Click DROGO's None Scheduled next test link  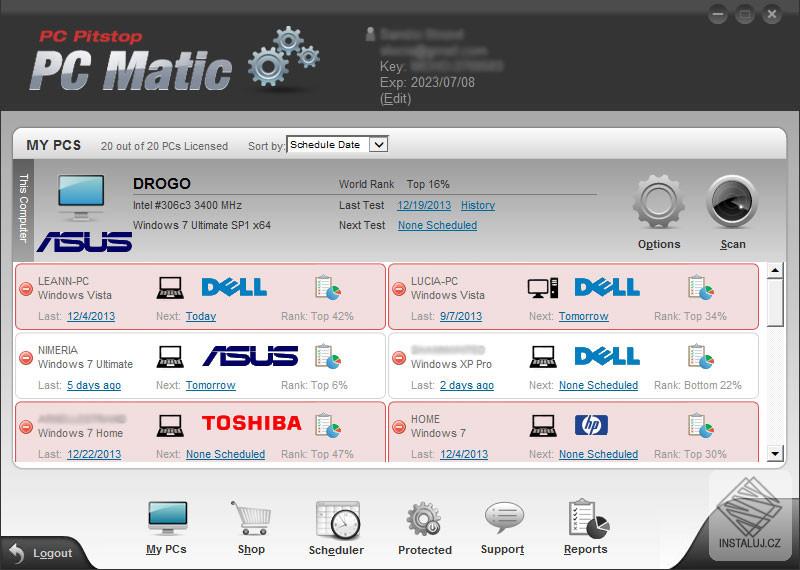tap(437, 225)
